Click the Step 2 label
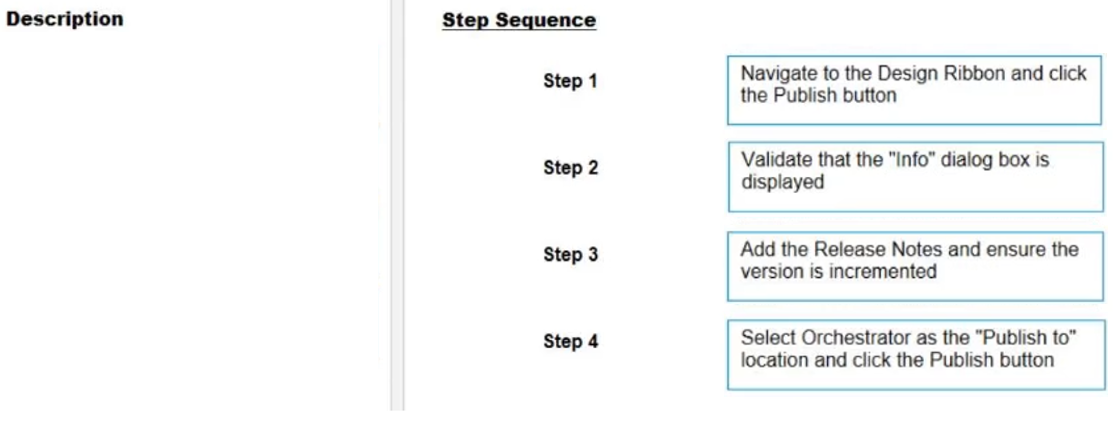The height and width of the screenshot is (421, 1120). tap(570, 168)
